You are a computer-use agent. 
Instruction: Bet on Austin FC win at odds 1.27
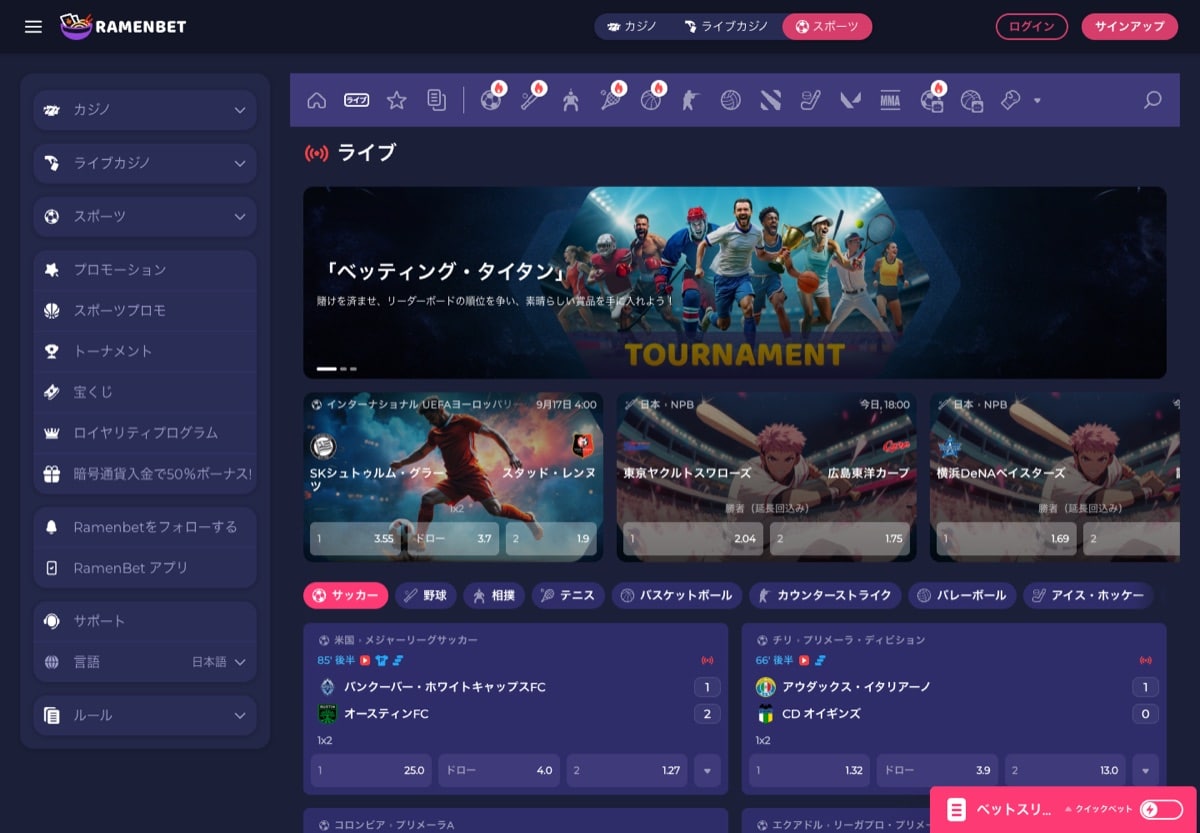click(627, 770)
